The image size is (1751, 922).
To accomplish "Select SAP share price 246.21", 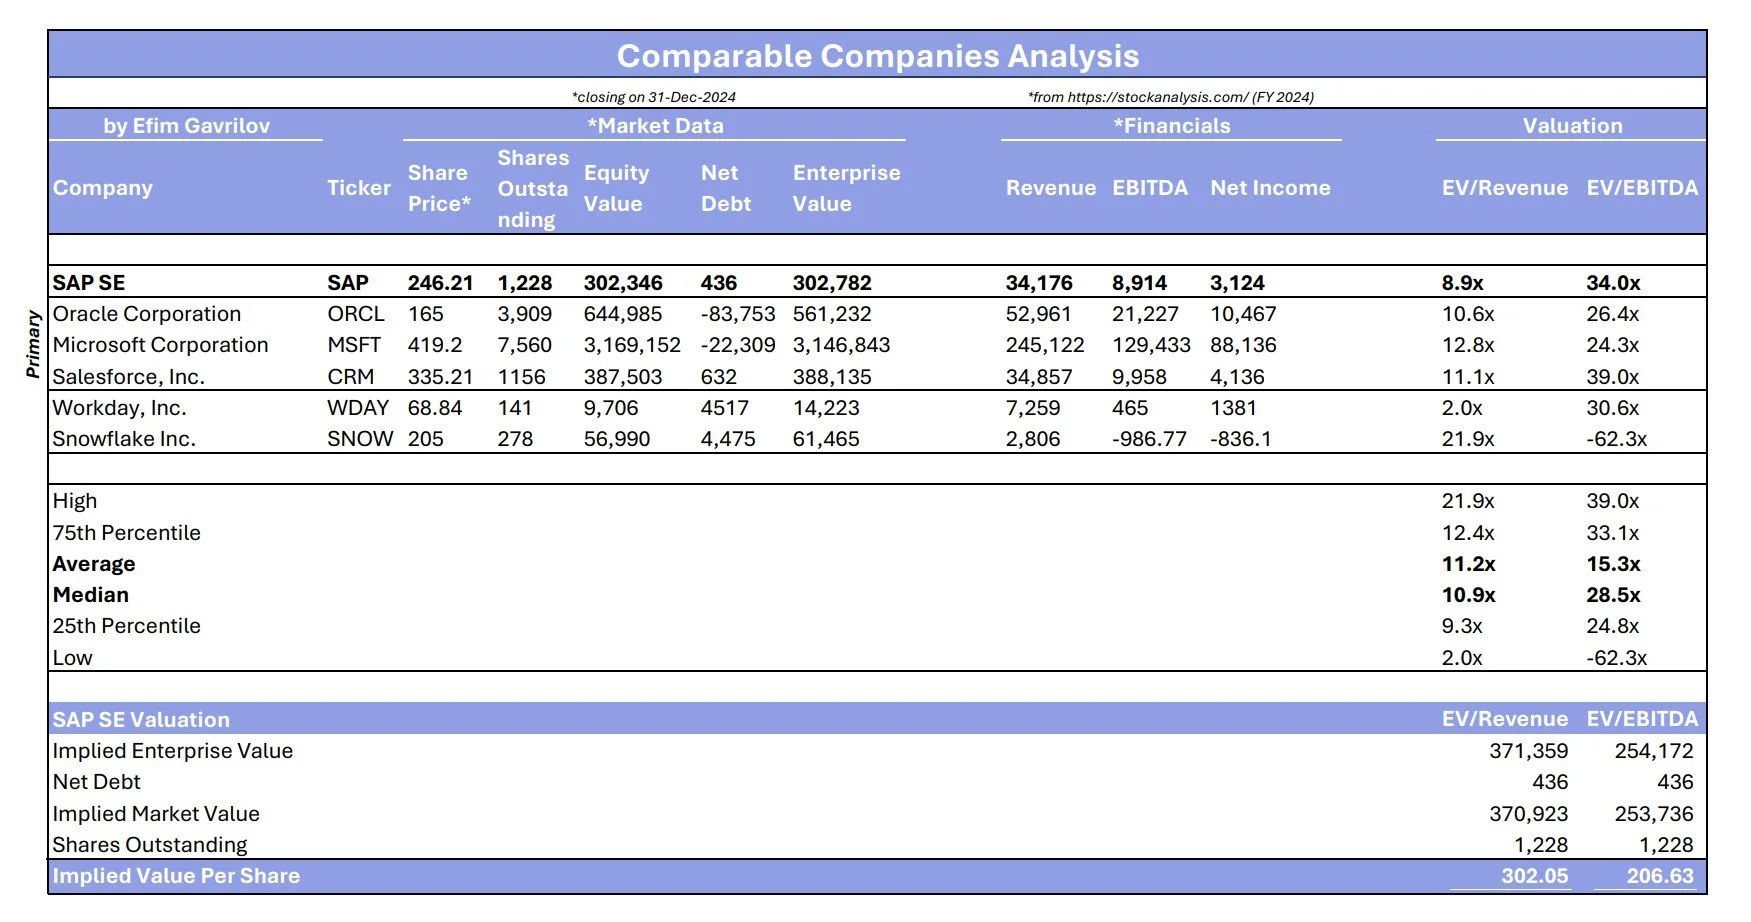I will 440,283.
